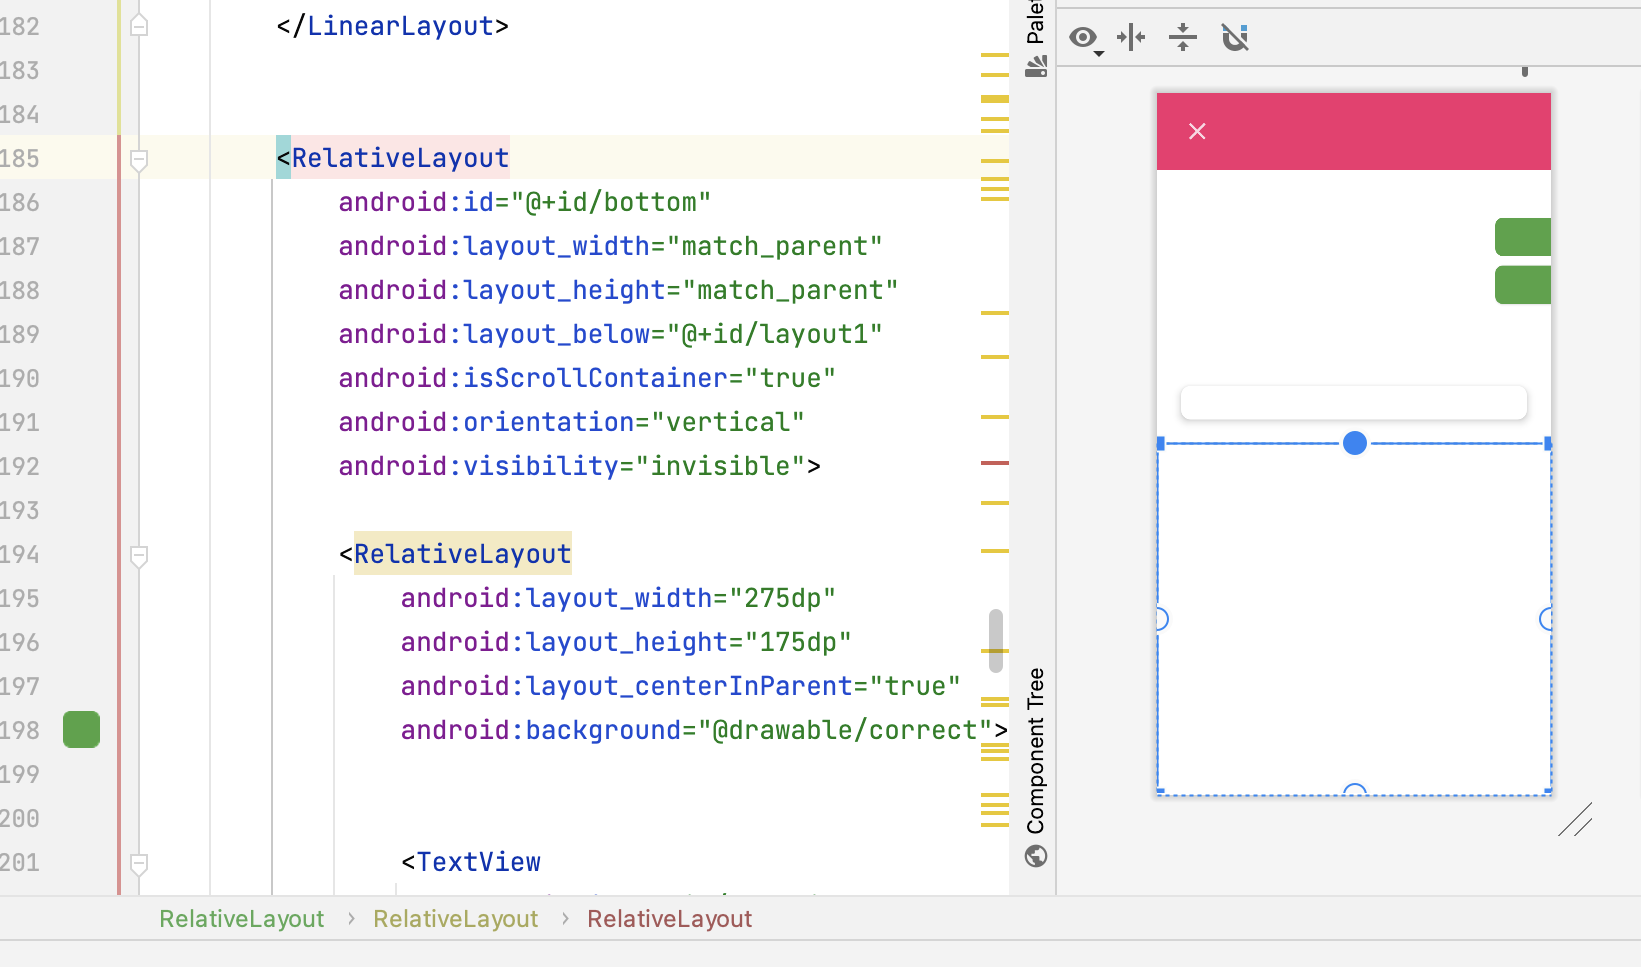Click the resize handle at preview bottom corner
This screenshot has width=1641, height=967.
1575,820
